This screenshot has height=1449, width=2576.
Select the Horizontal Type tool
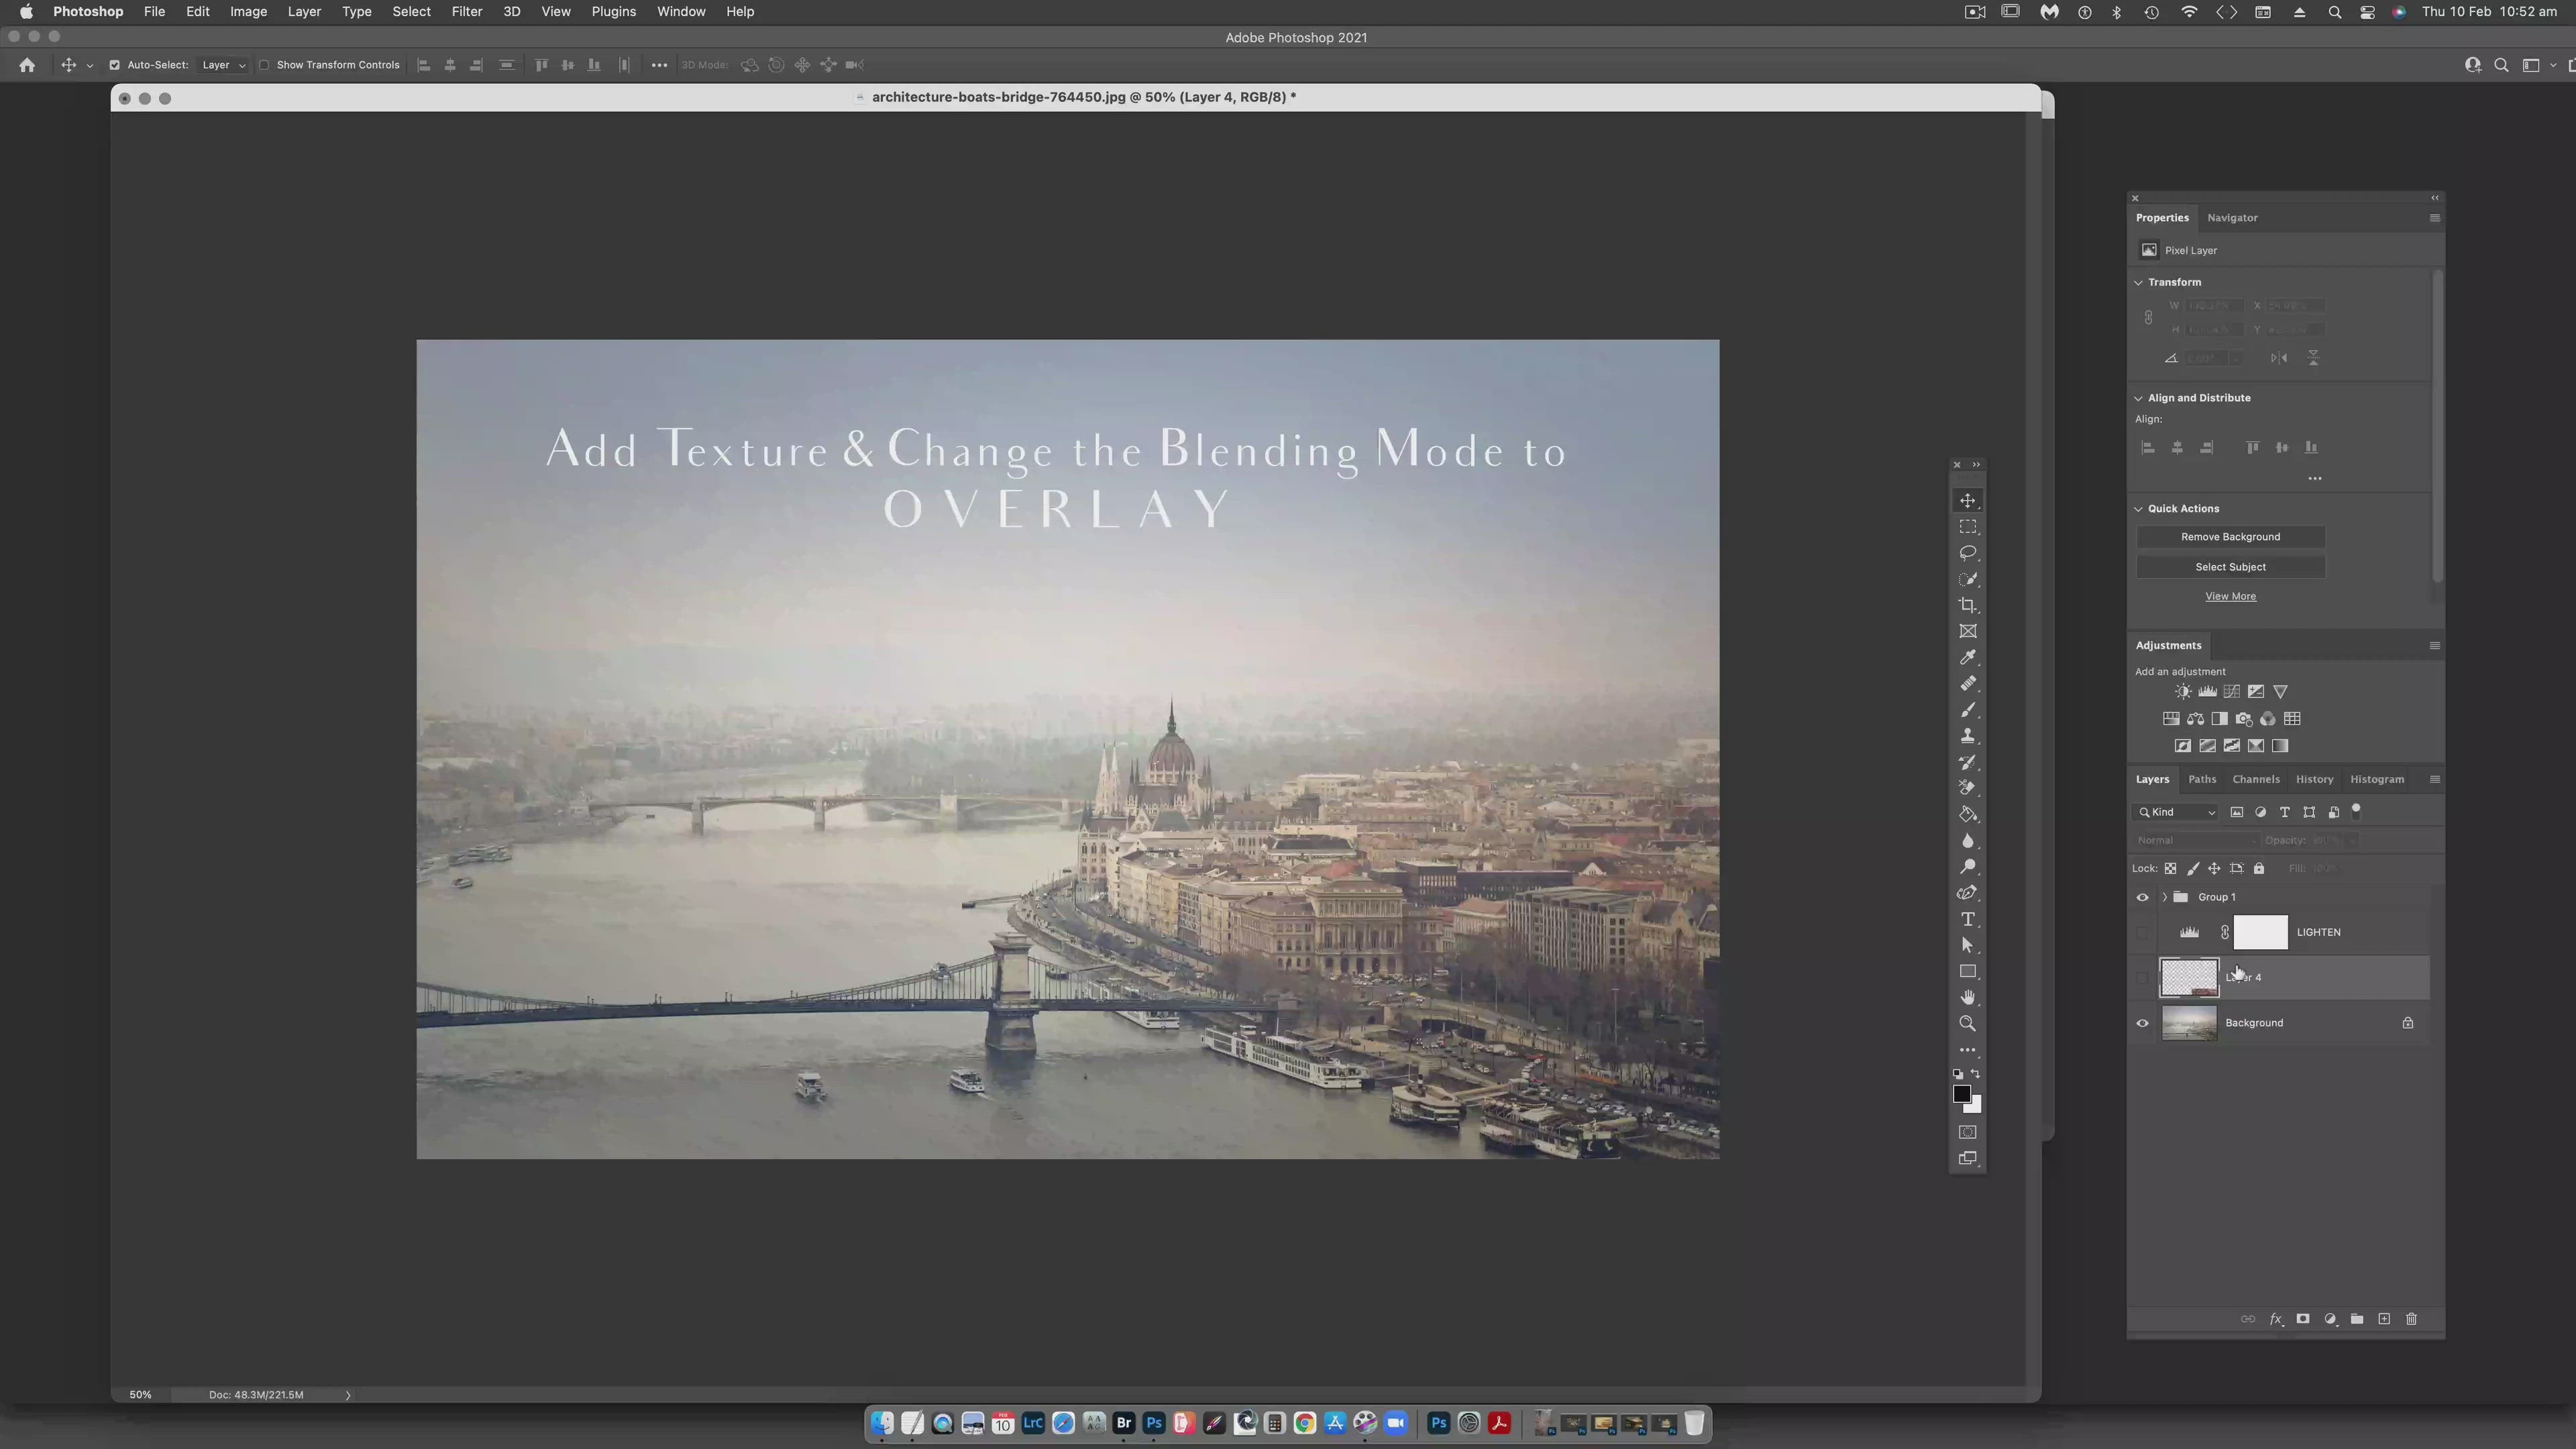(x=1967, y=919)
